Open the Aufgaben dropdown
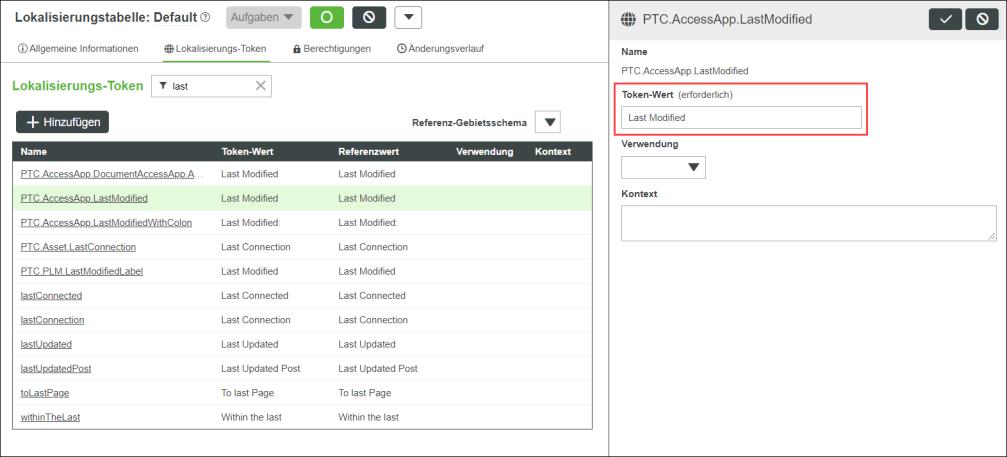This screenshot has width=1007, height=457. pos(263,17)
